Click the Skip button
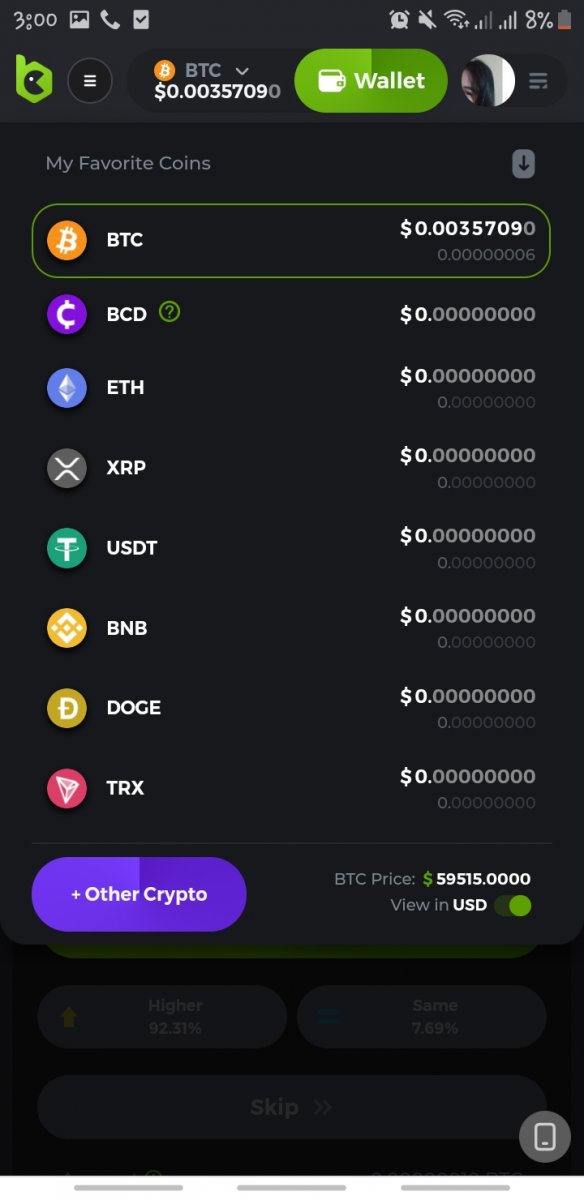Screen dimensions: 584x1200 click(x=291, y=1107)
